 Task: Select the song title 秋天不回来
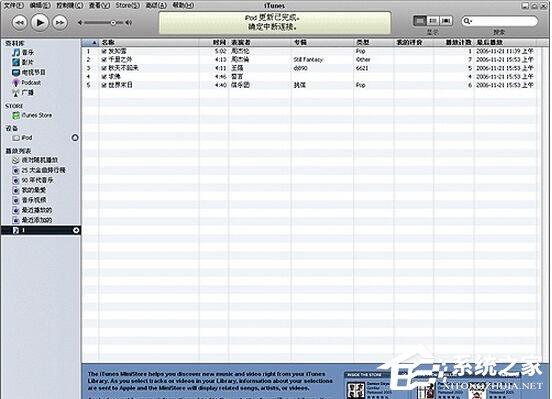coord(123,68)
